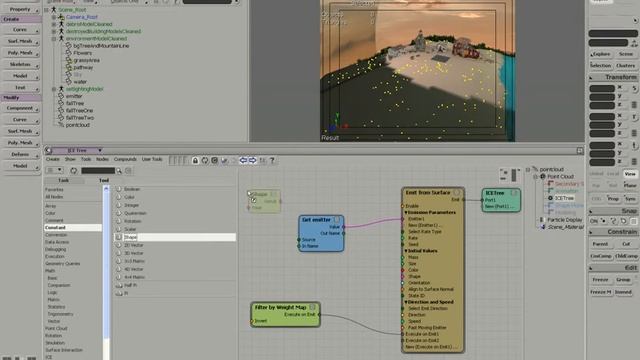Click the Scalar node icon in the list

click(x=119, y=229)
